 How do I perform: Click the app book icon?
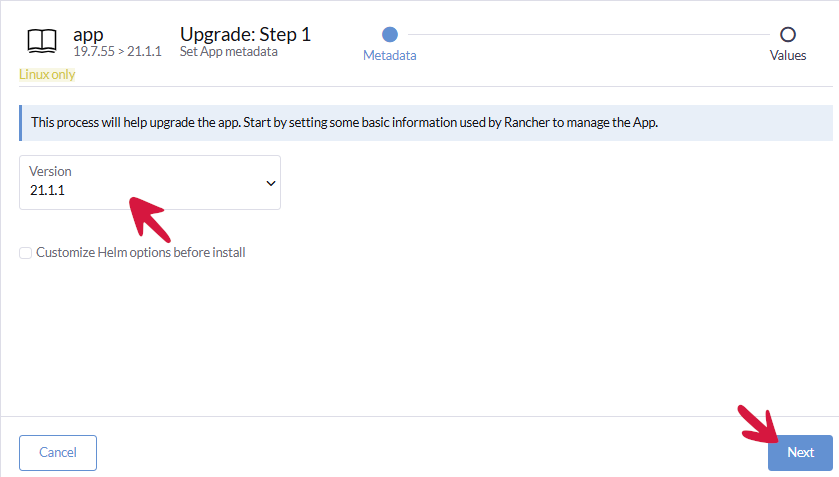click(42, 40)
